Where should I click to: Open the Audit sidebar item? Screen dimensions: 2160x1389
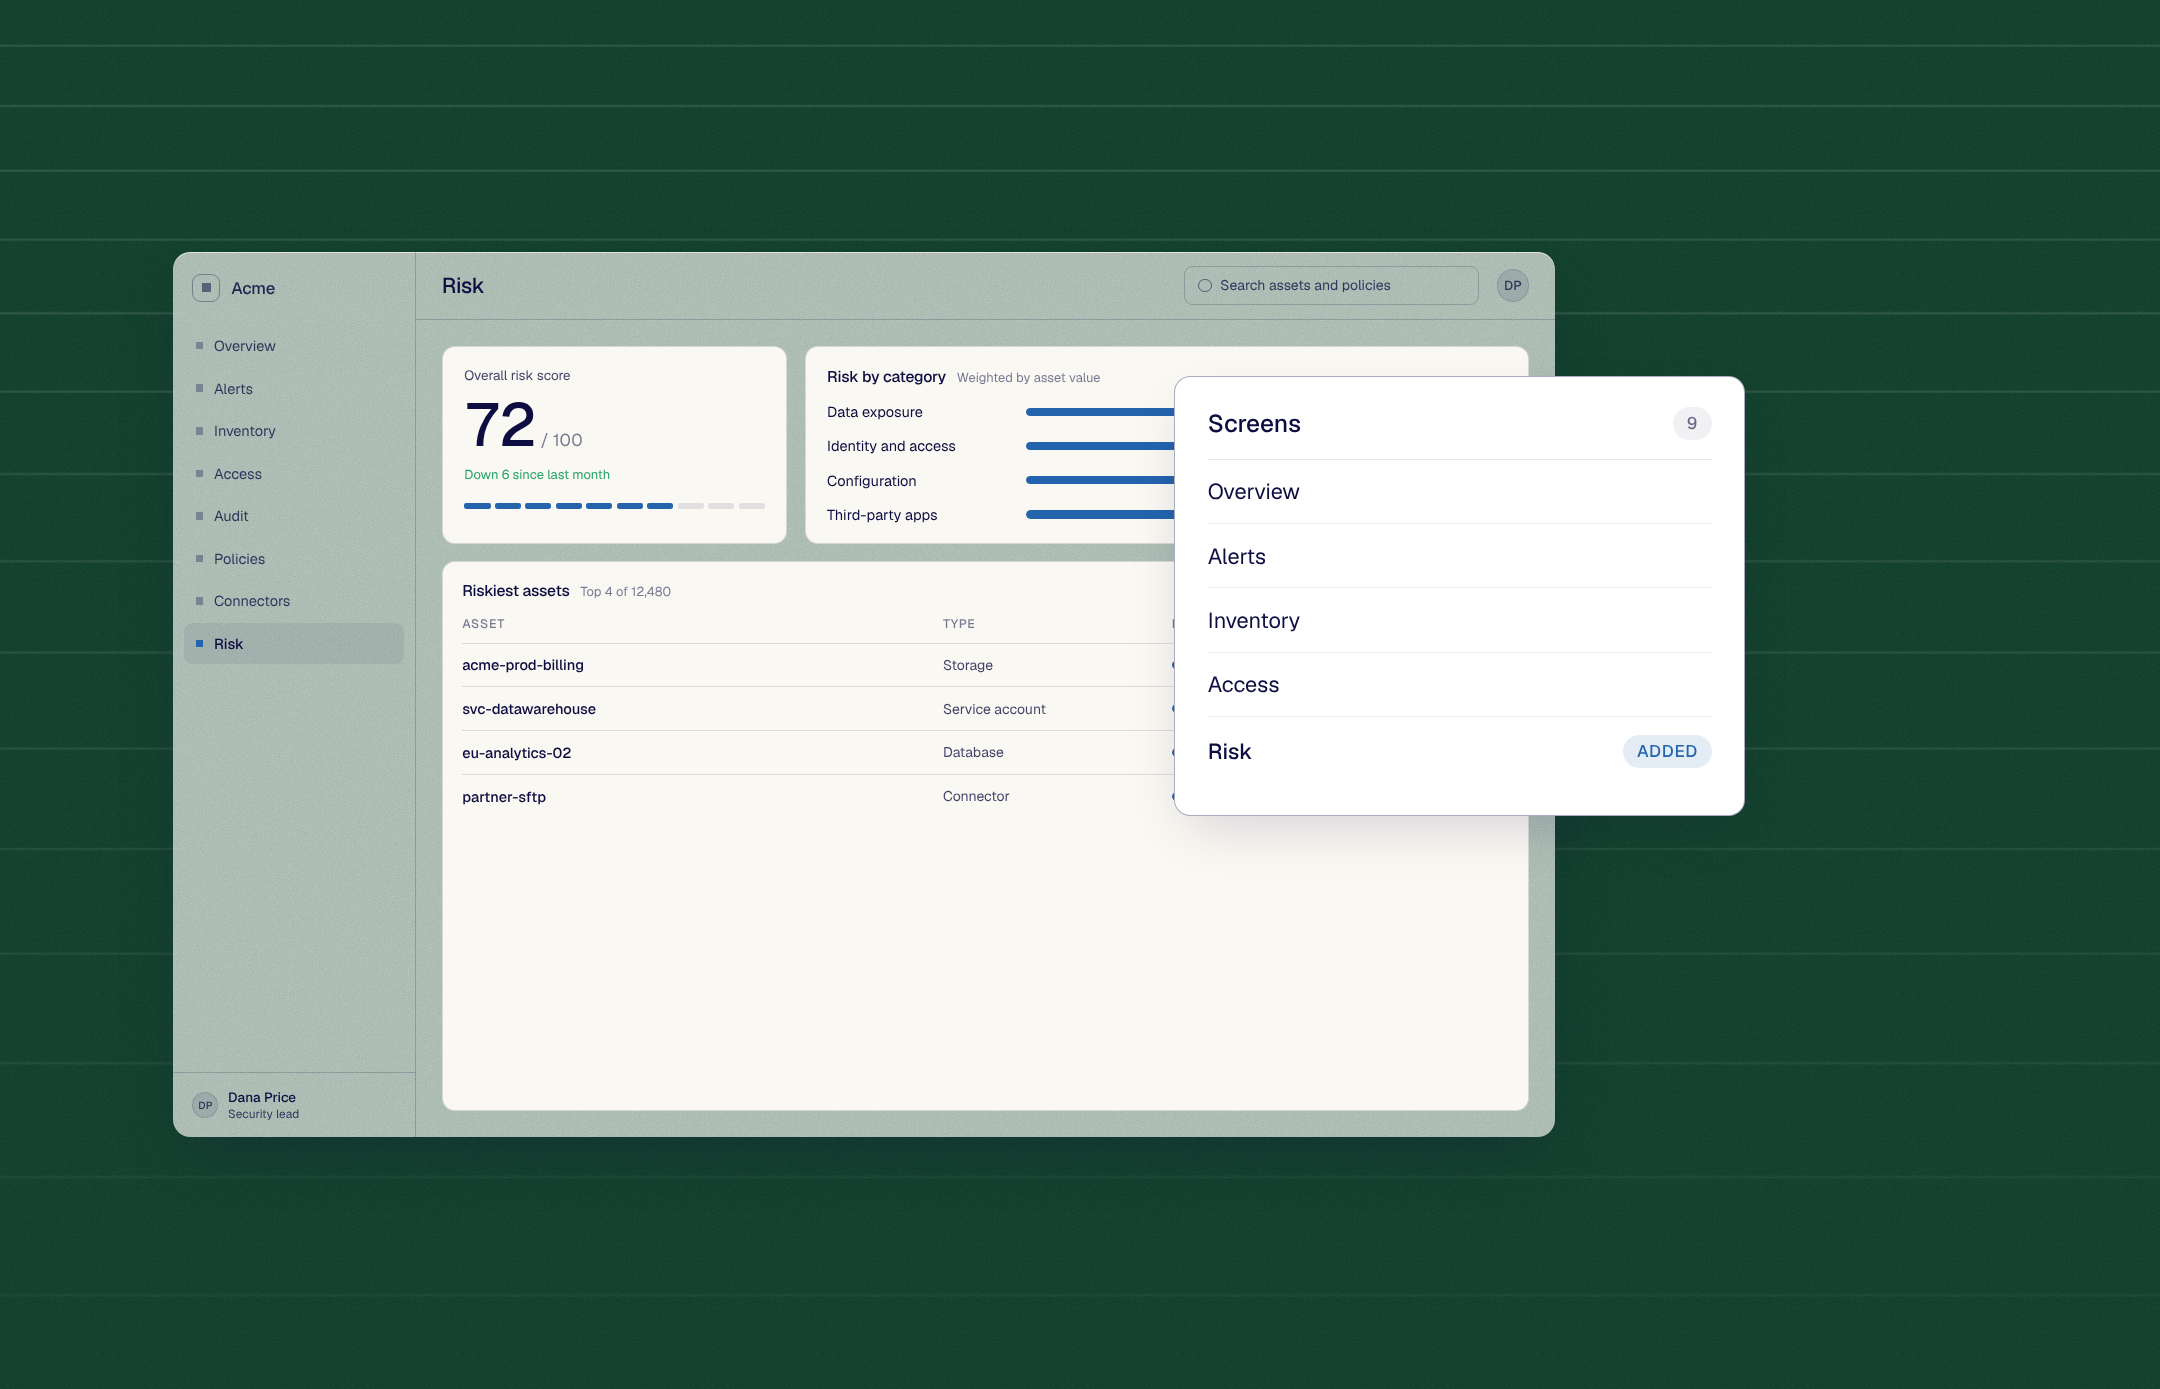(x=294, y=516)
